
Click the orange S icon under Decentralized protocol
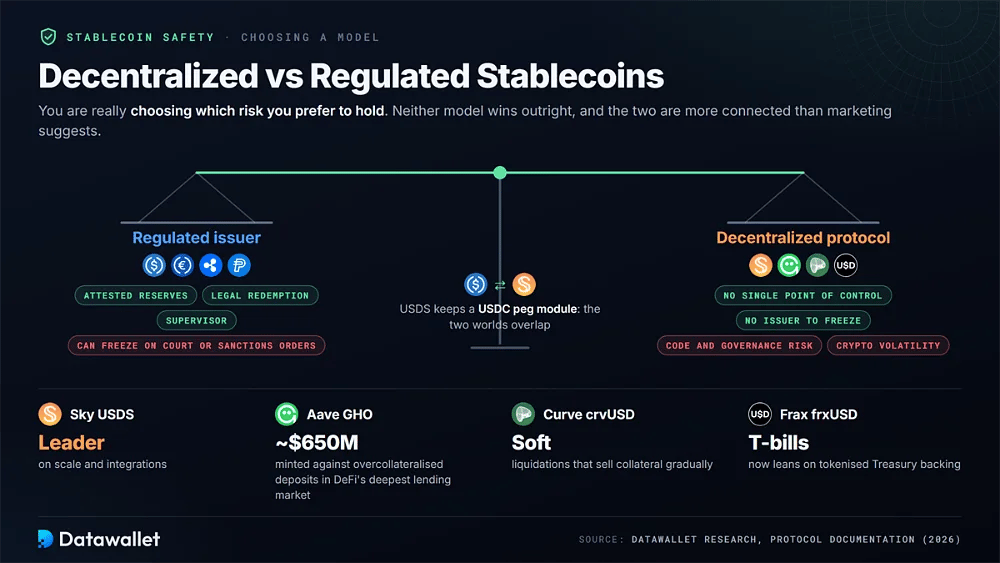coord(760,265)
